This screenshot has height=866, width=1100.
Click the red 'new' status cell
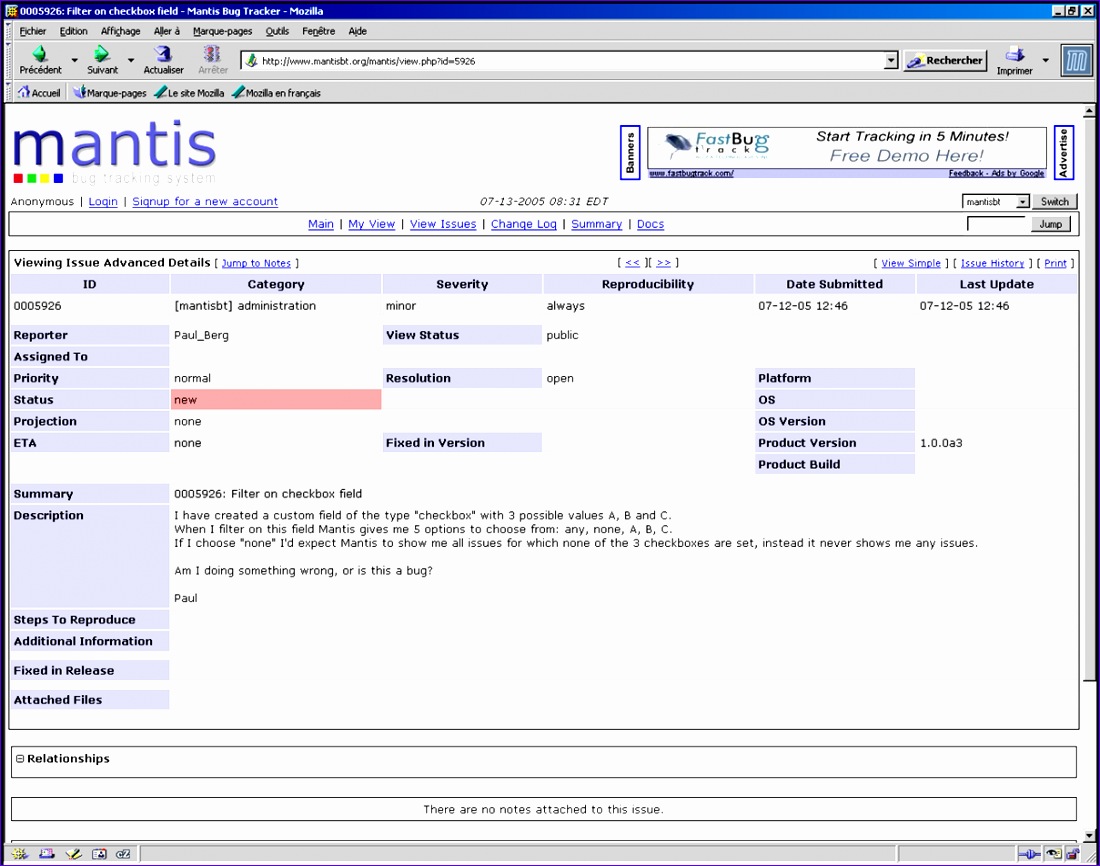click(276, 400)
